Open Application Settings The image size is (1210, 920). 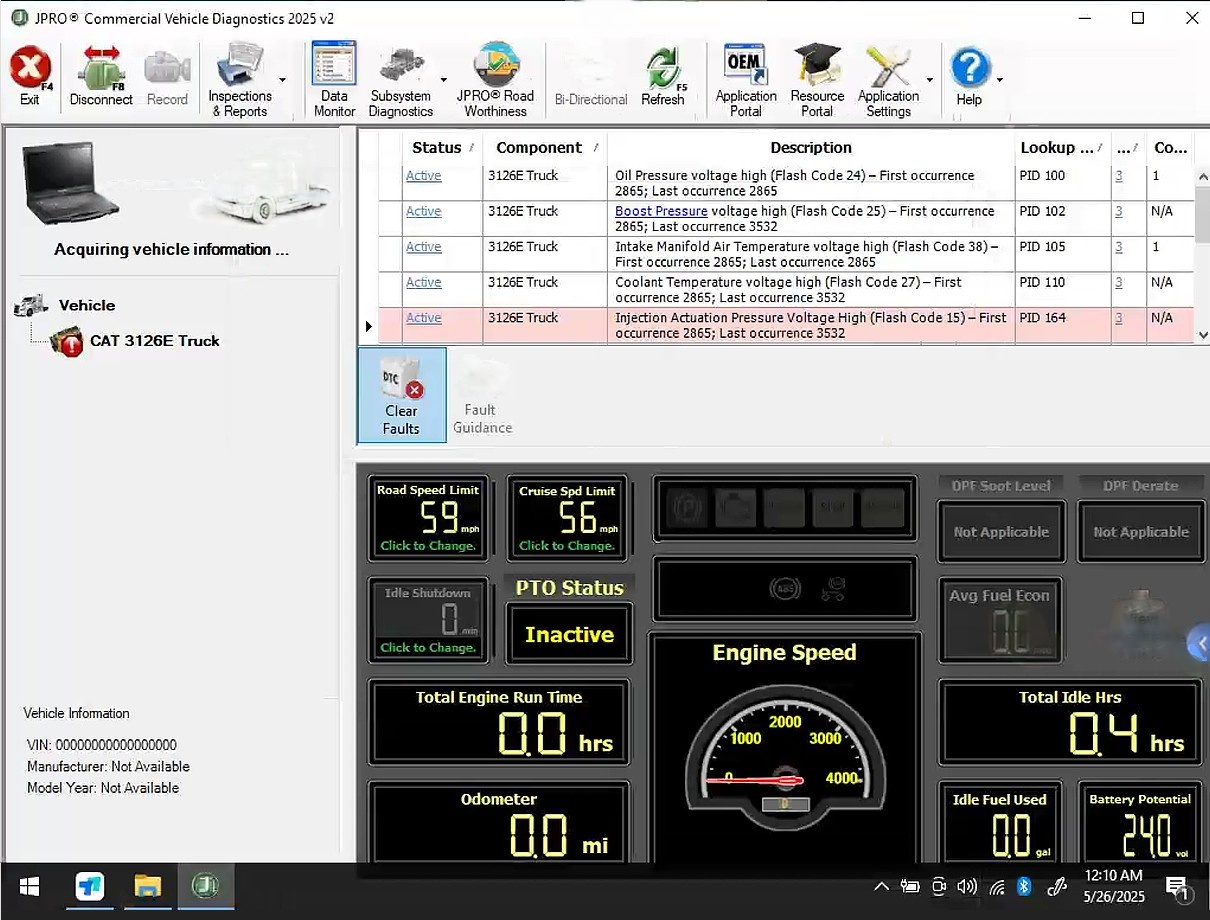888,80
